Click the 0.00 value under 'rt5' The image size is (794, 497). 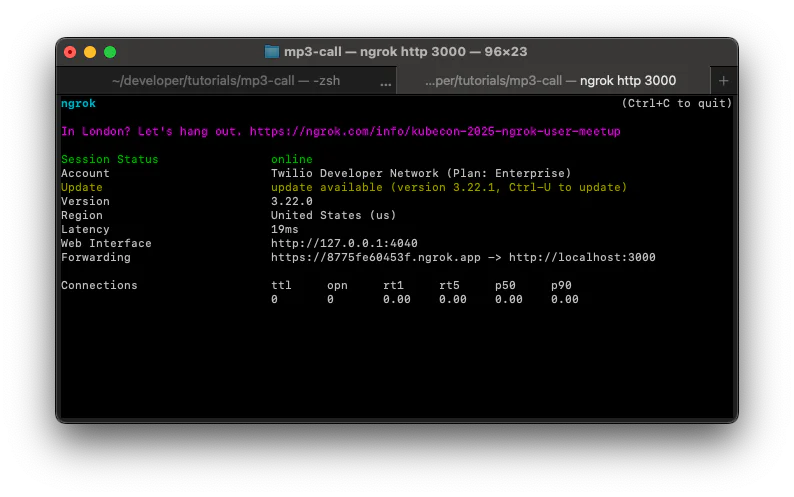click(453, 299)
